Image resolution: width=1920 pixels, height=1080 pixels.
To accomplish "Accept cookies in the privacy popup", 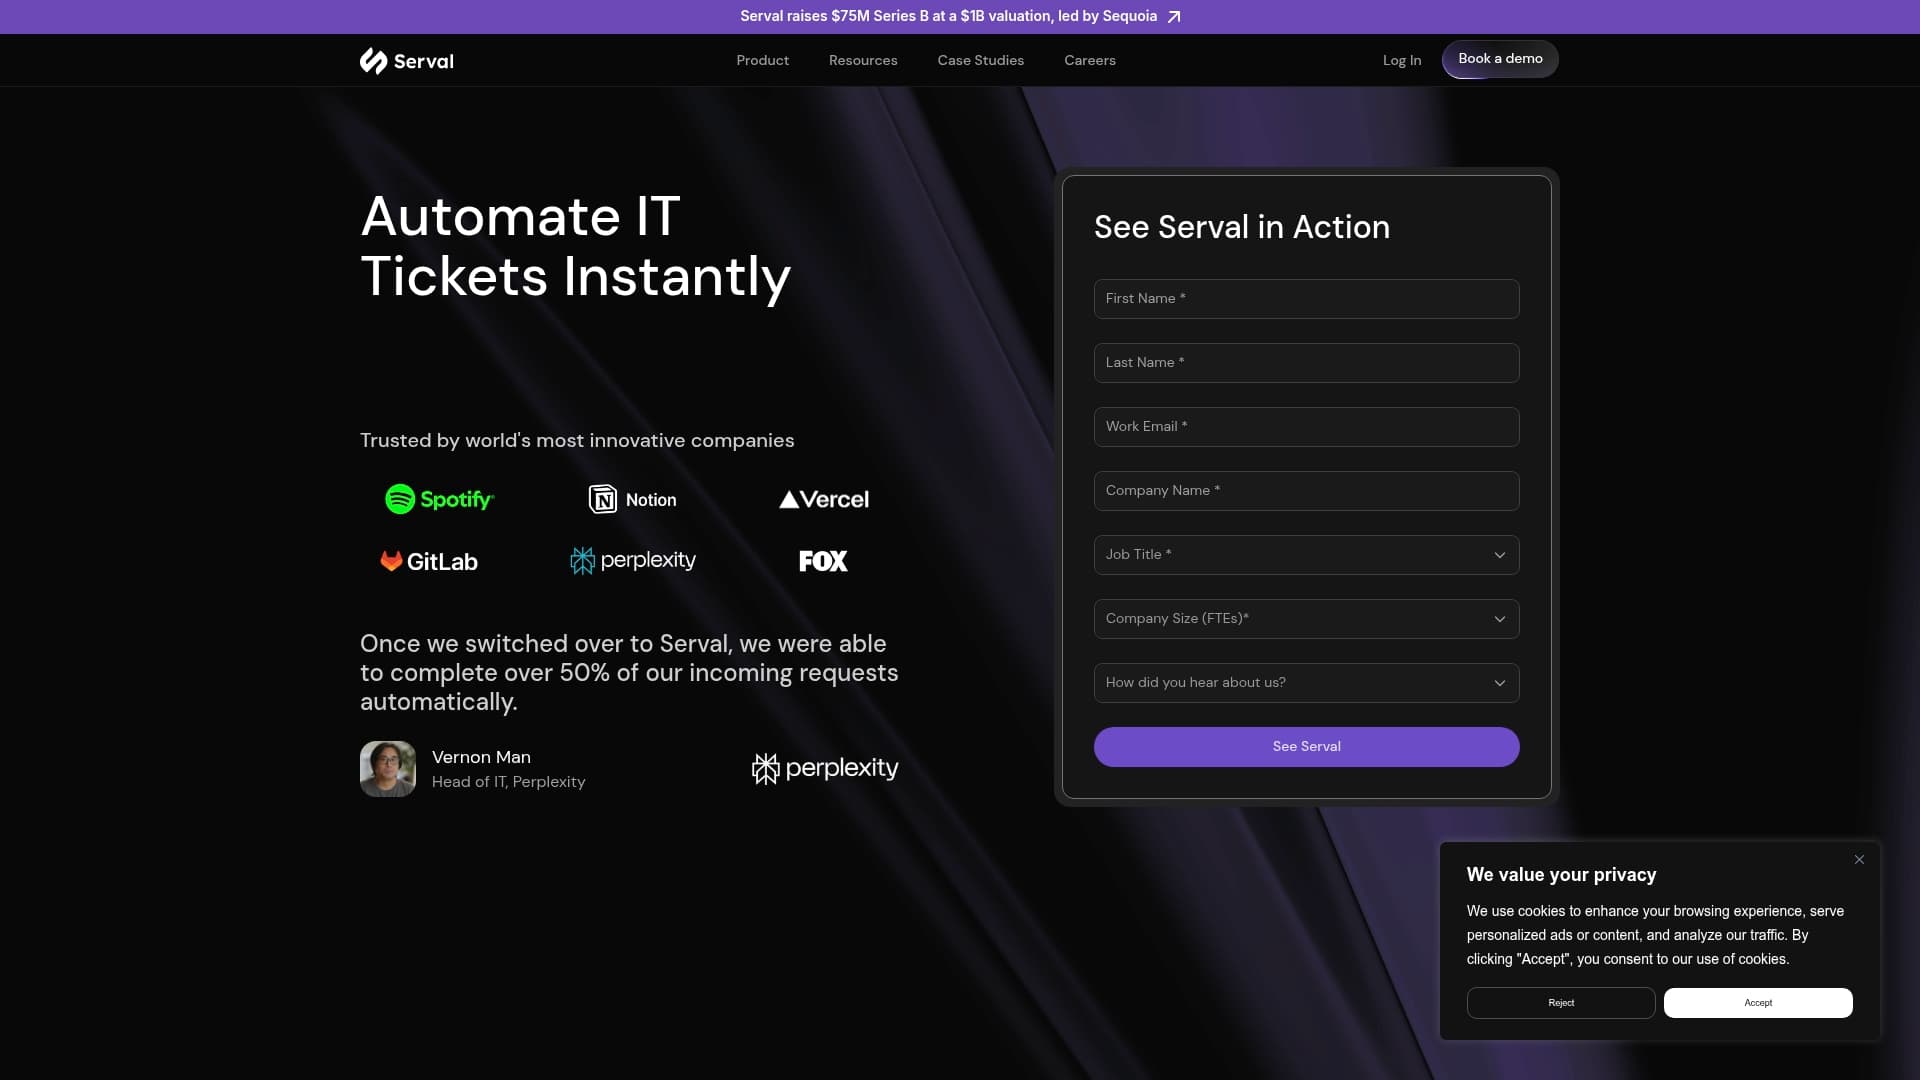I will tap(1758, 1003).
